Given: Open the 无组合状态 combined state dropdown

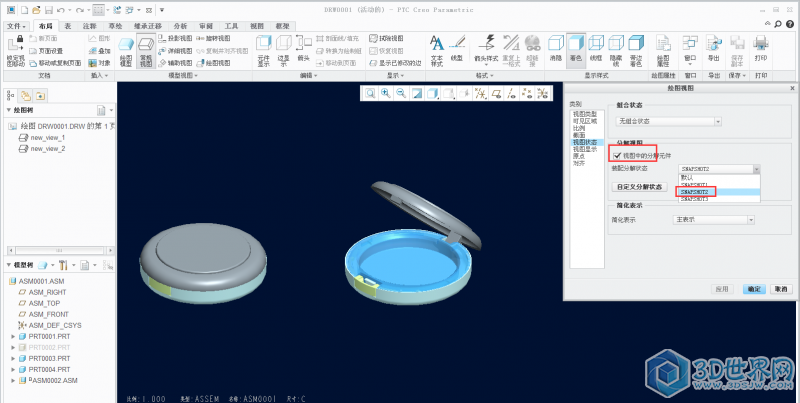Looking at the screenshot, I should click(669, 121).
